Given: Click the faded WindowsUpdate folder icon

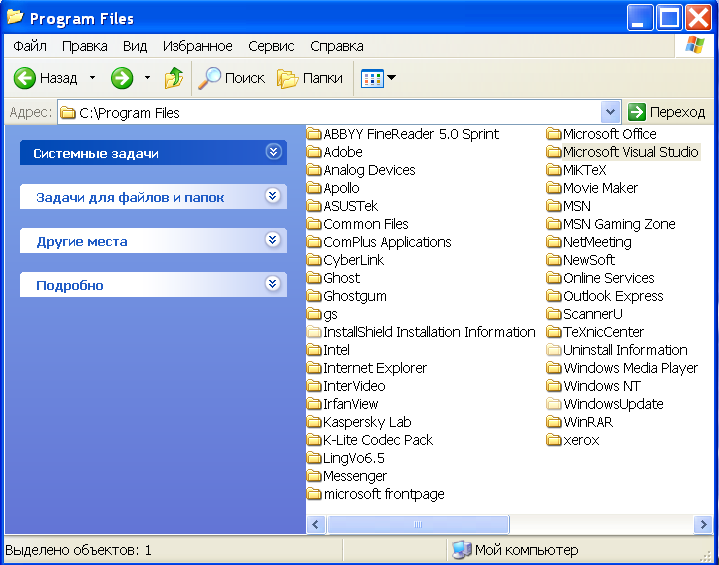Looking at the screenshot, I should click(x=554, y=404).
